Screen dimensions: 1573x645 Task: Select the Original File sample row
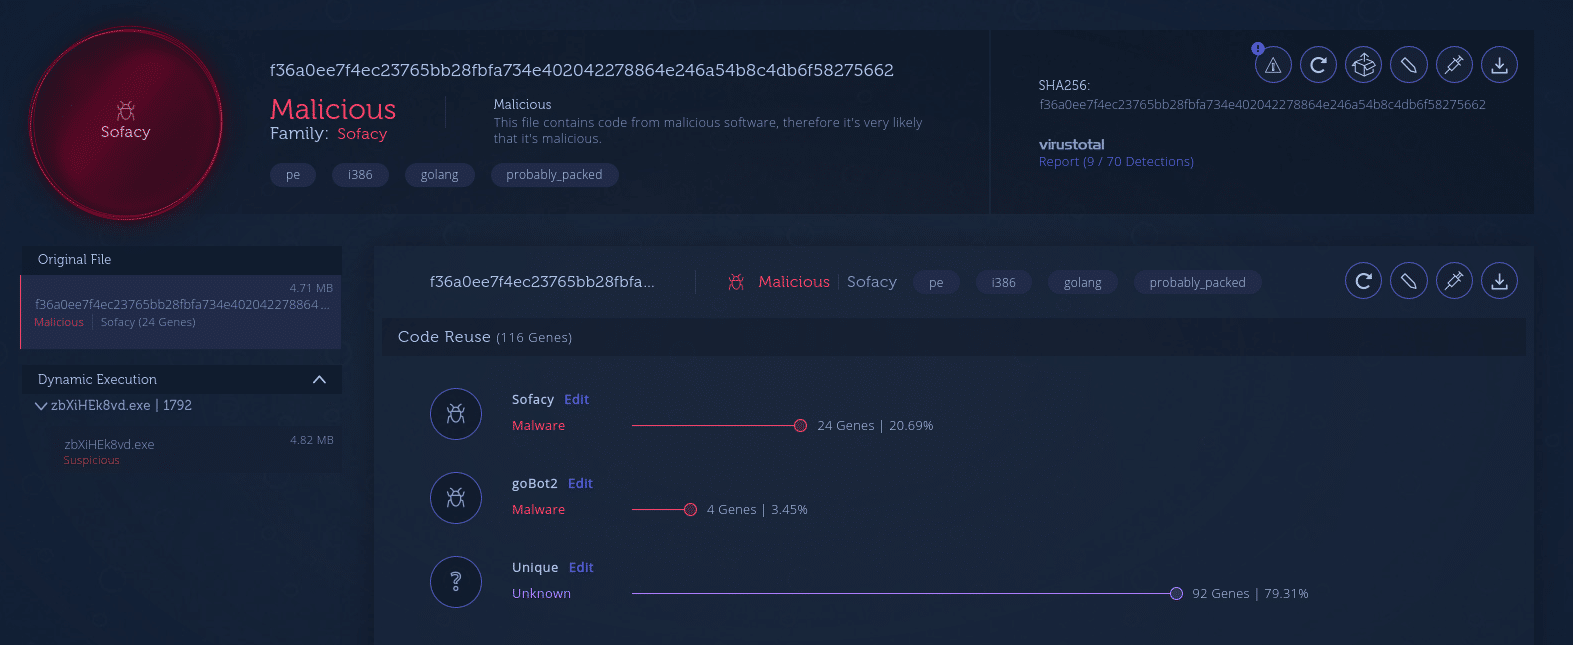click(x=181, y=312)
